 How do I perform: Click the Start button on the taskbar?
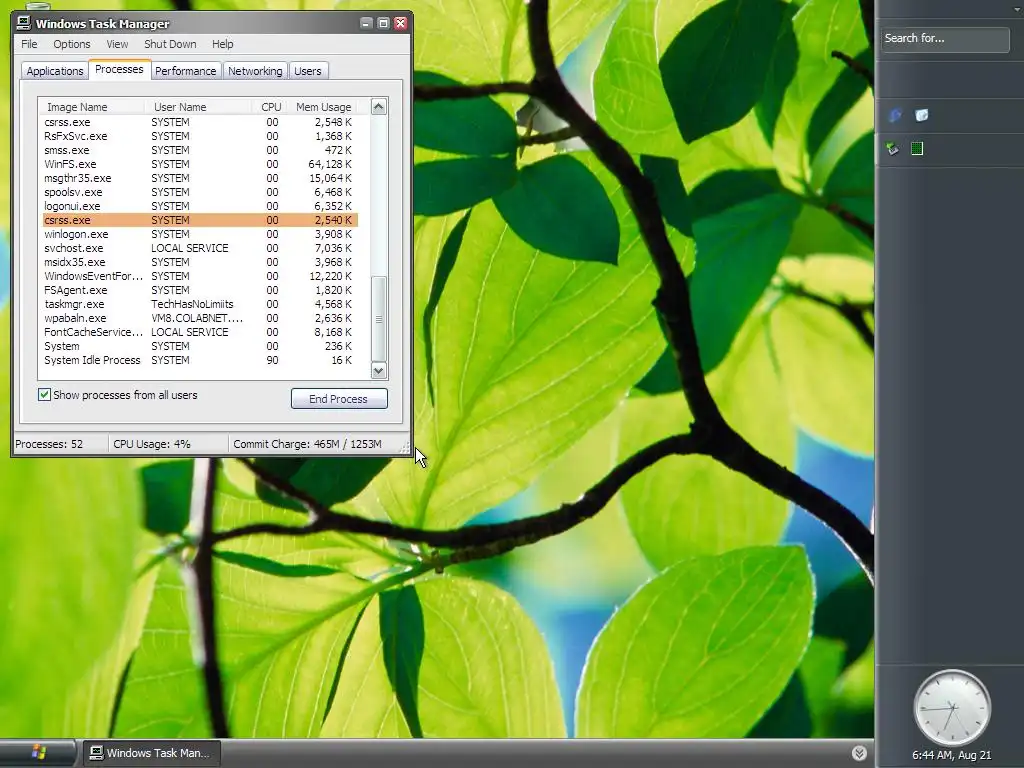38,753
